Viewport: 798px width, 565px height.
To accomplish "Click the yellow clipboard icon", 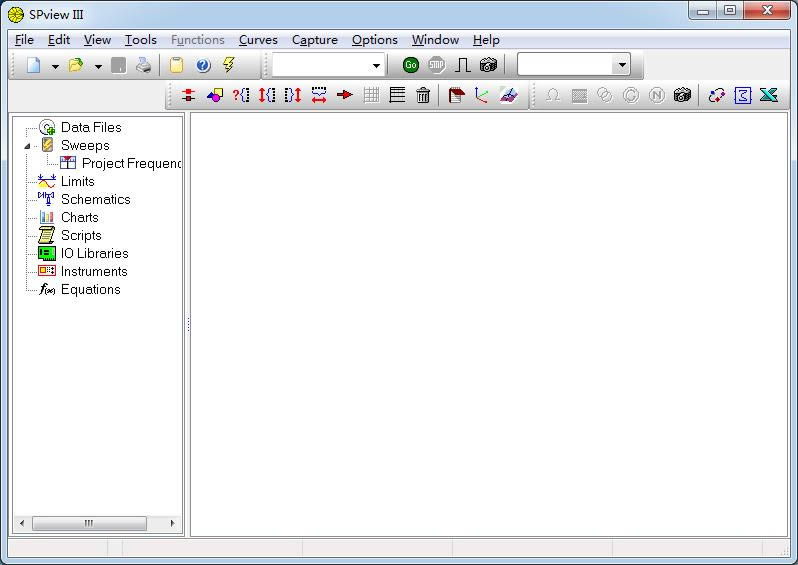I will tap(176, 65).
